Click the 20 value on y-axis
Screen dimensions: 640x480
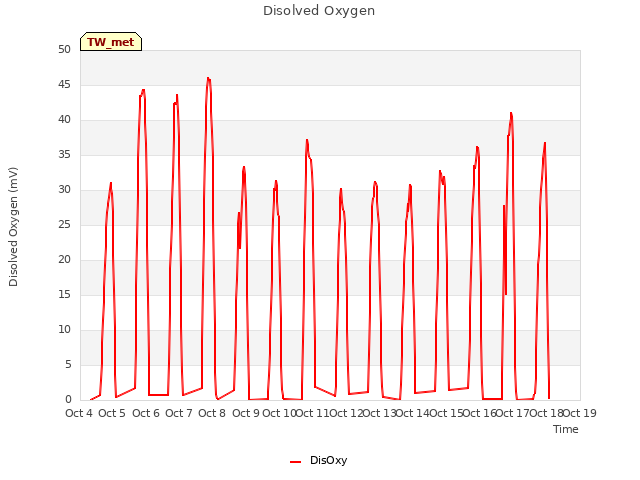tap(64, 260)
